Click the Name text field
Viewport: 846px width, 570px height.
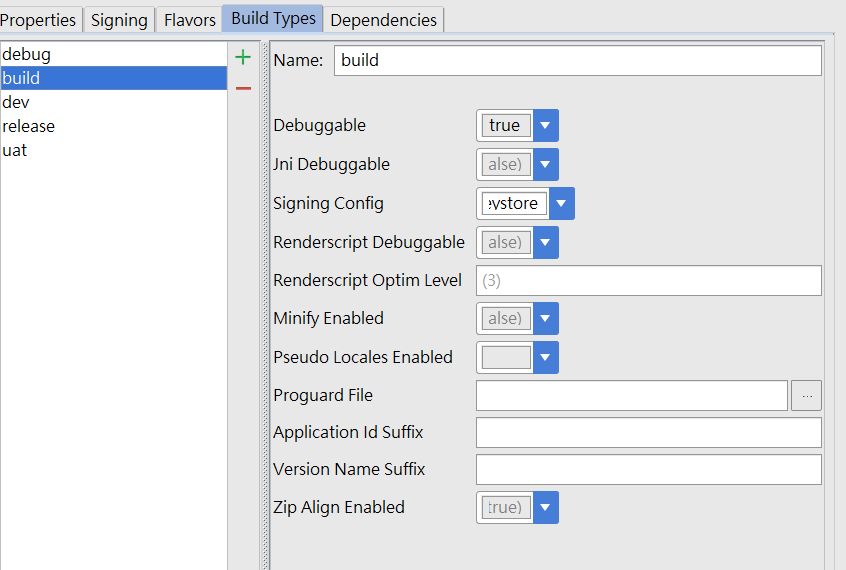pos(577,60)
